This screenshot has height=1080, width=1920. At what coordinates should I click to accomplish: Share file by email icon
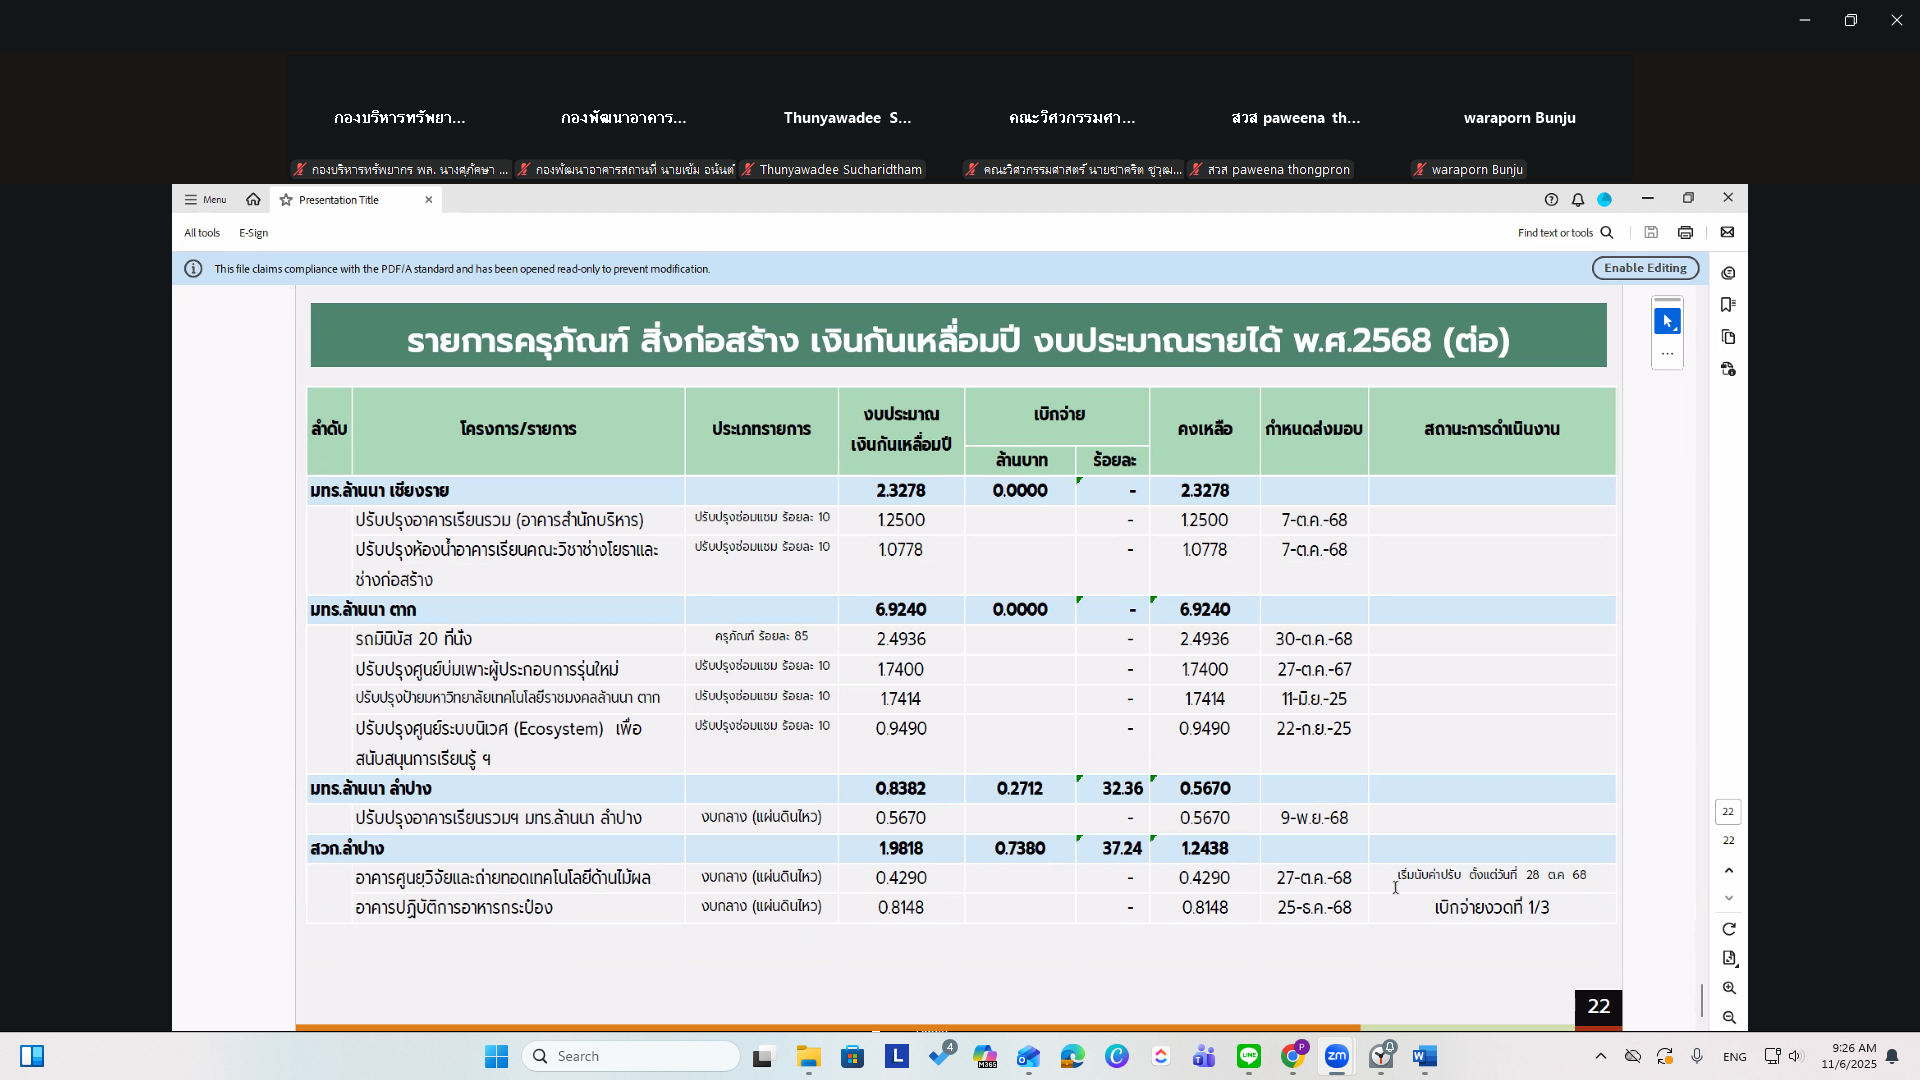[x=1727, y=233]
